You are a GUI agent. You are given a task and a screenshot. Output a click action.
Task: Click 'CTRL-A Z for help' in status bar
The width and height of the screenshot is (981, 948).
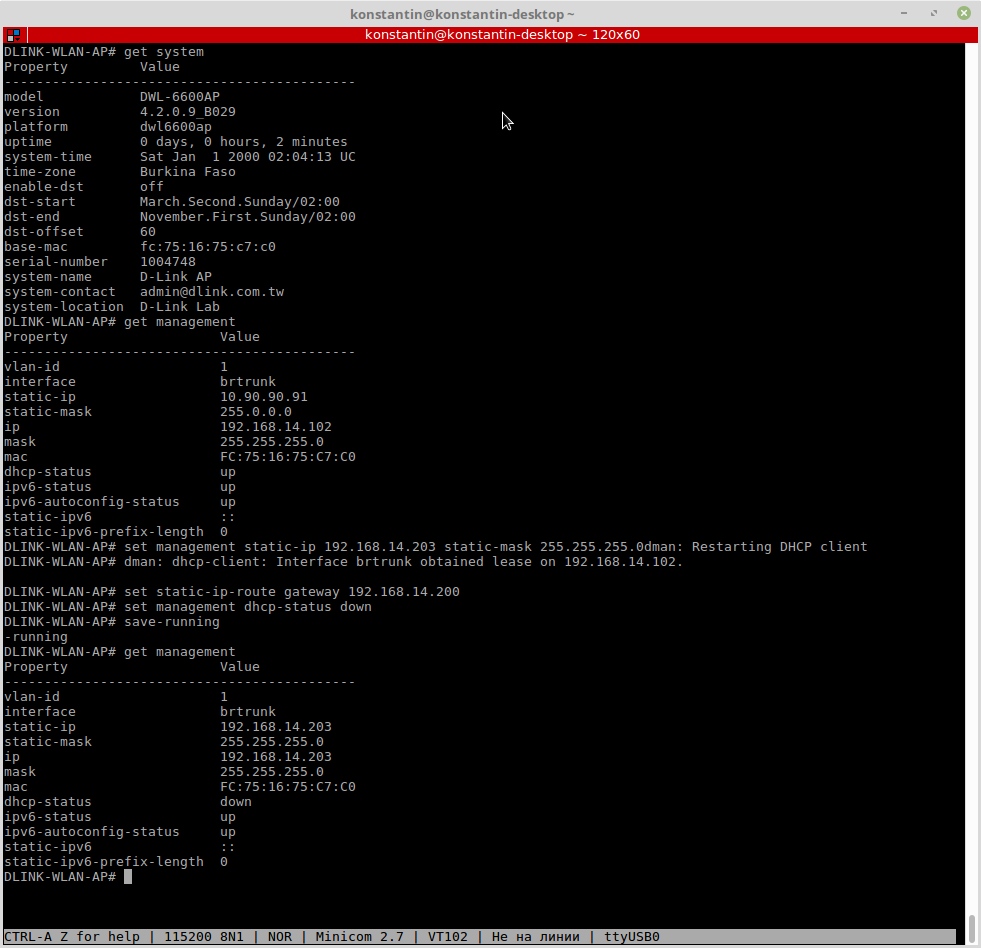coord(71,937)
